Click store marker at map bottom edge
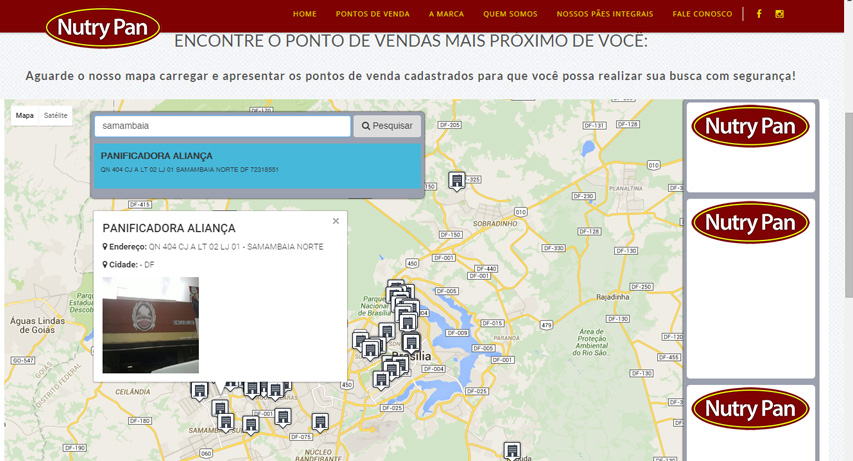Viewport: 853px width, 461px height. click(x=511, y=451)
